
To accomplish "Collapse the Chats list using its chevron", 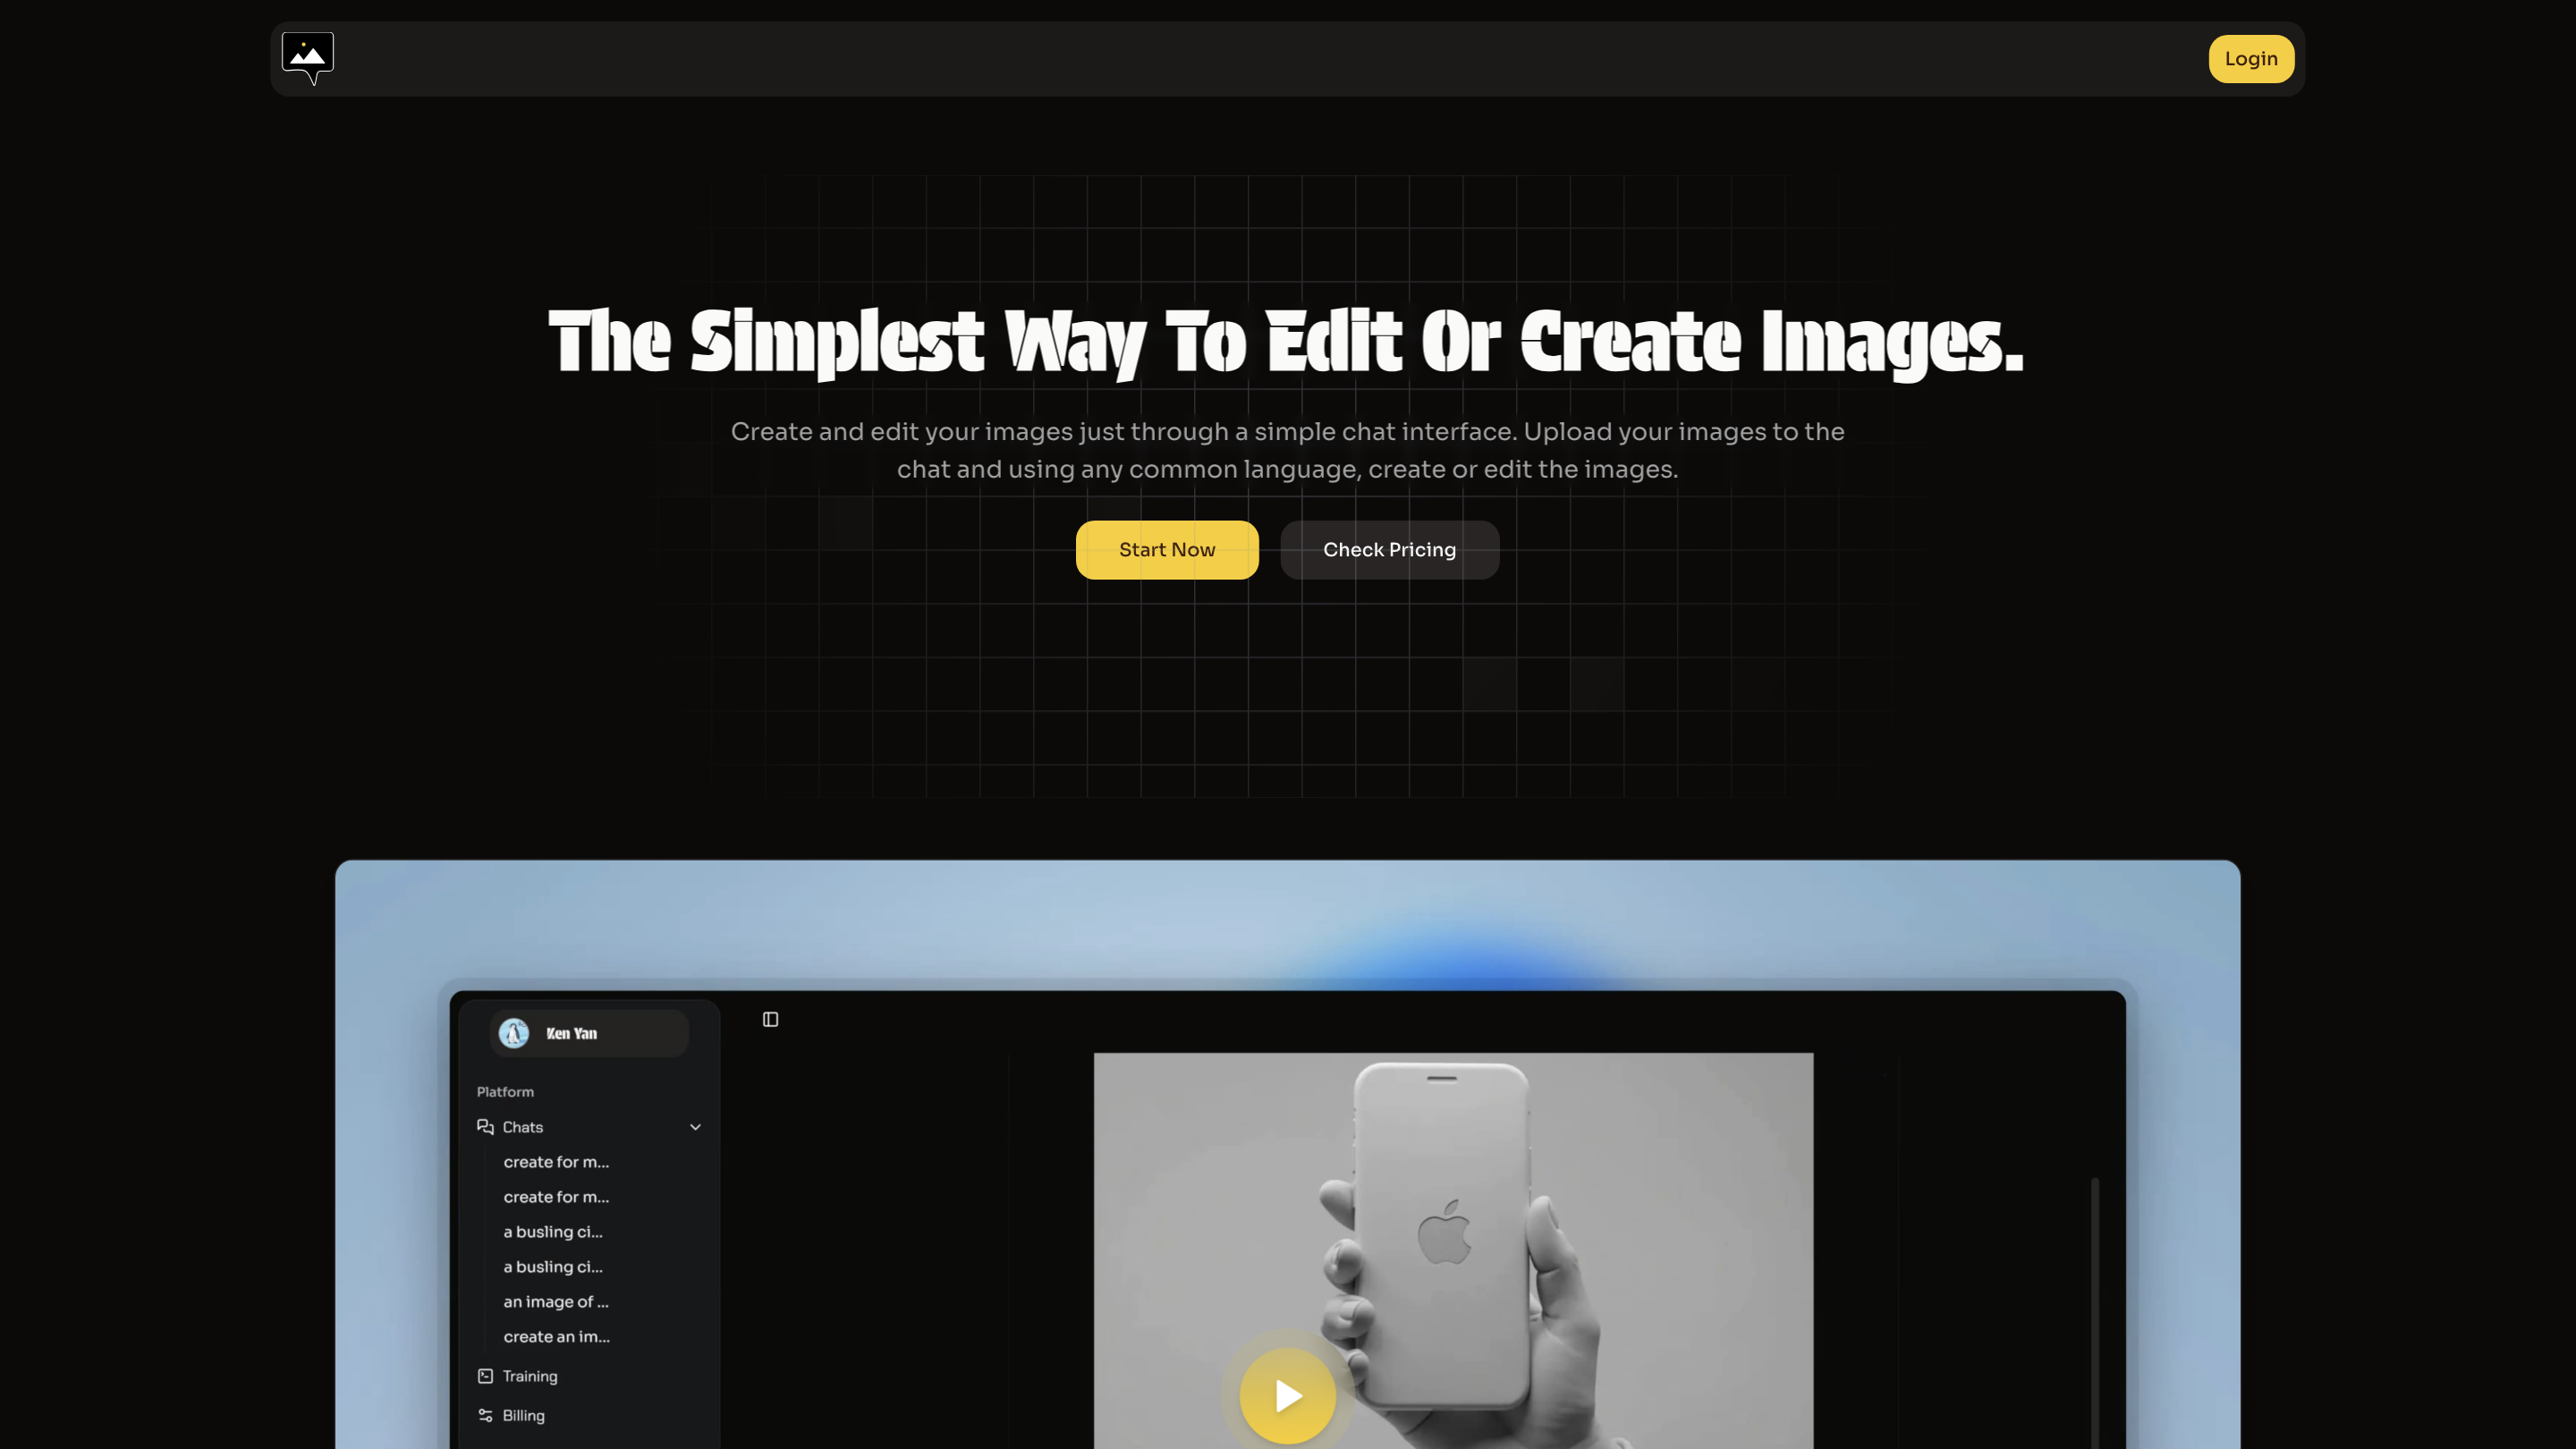I will click(x=696, y=1127).
